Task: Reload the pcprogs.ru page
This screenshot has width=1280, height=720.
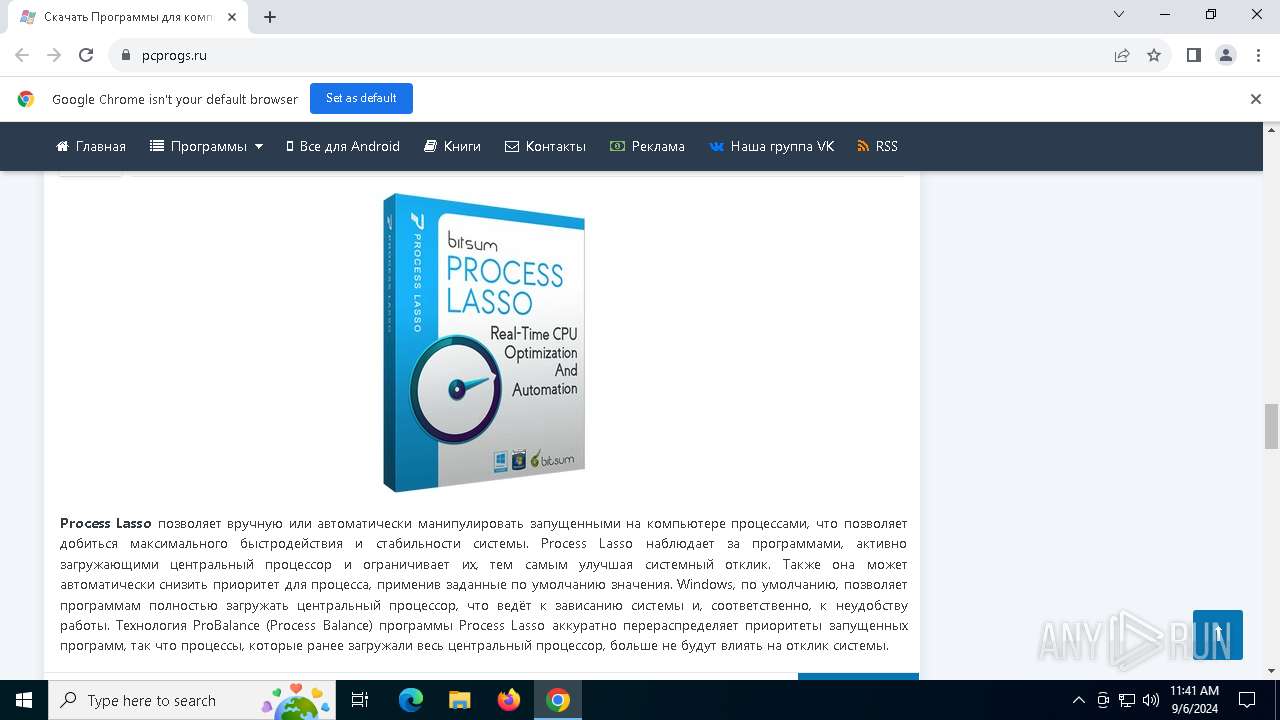Action: coord(86,55)
